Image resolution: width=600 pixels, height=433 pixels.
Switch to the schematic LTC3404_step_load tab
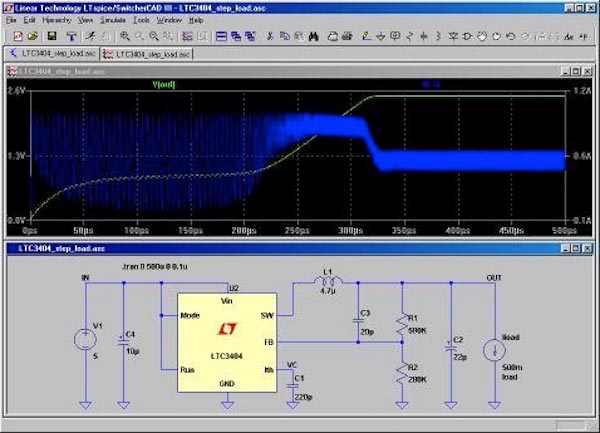[52, 54]
